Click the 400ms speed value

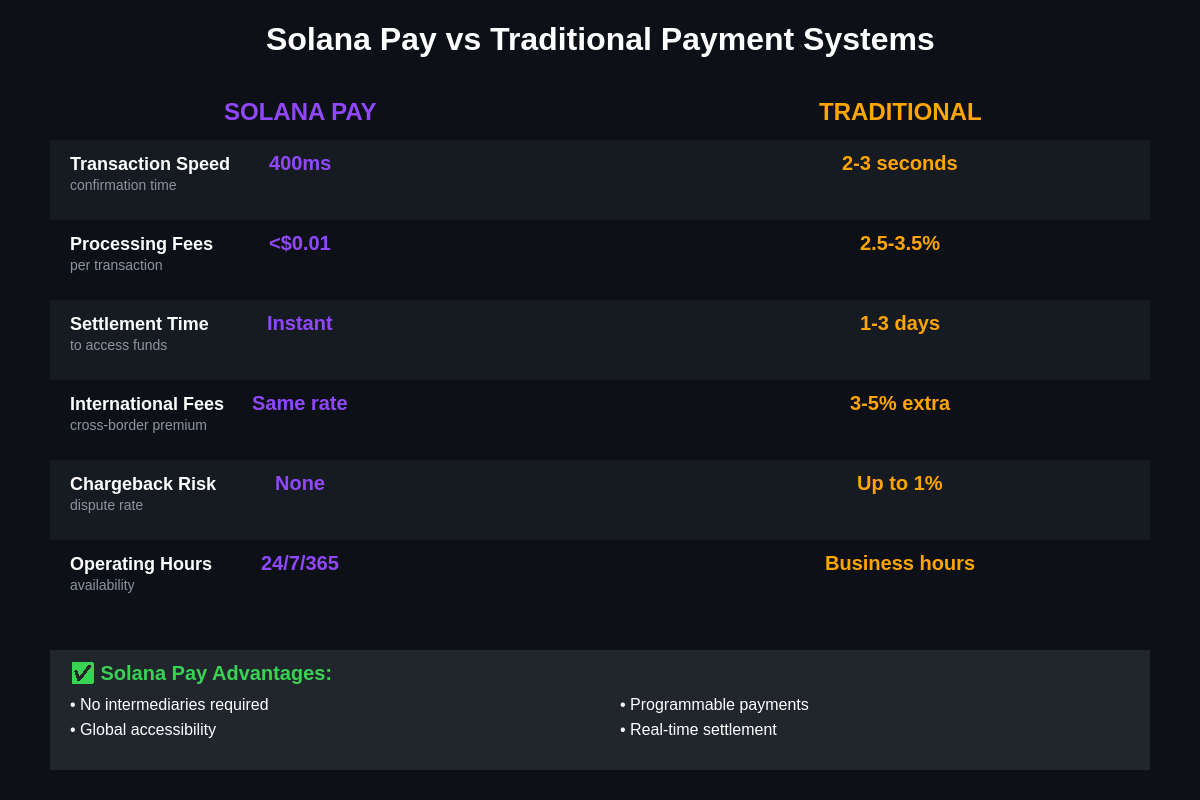(300, 163)
